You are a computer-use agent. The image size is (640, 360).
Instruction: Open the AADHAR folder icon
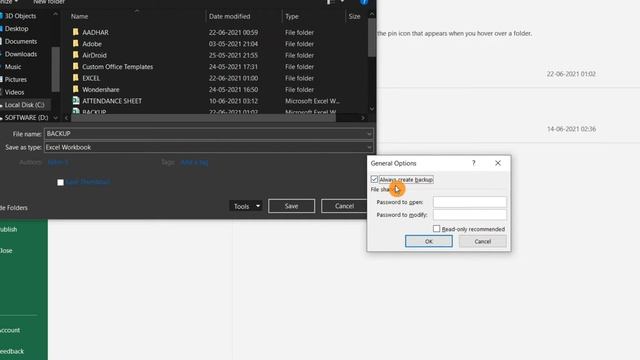(76, 32)
